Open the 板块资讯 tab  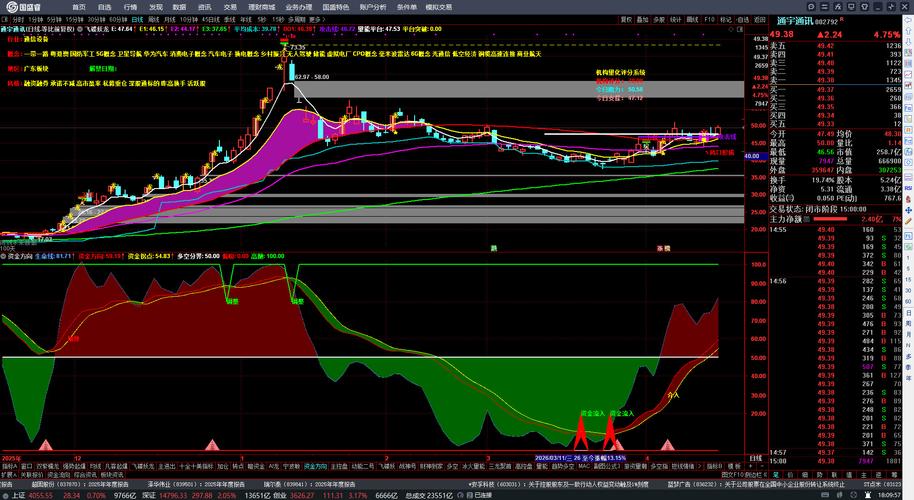coord(112,475)
